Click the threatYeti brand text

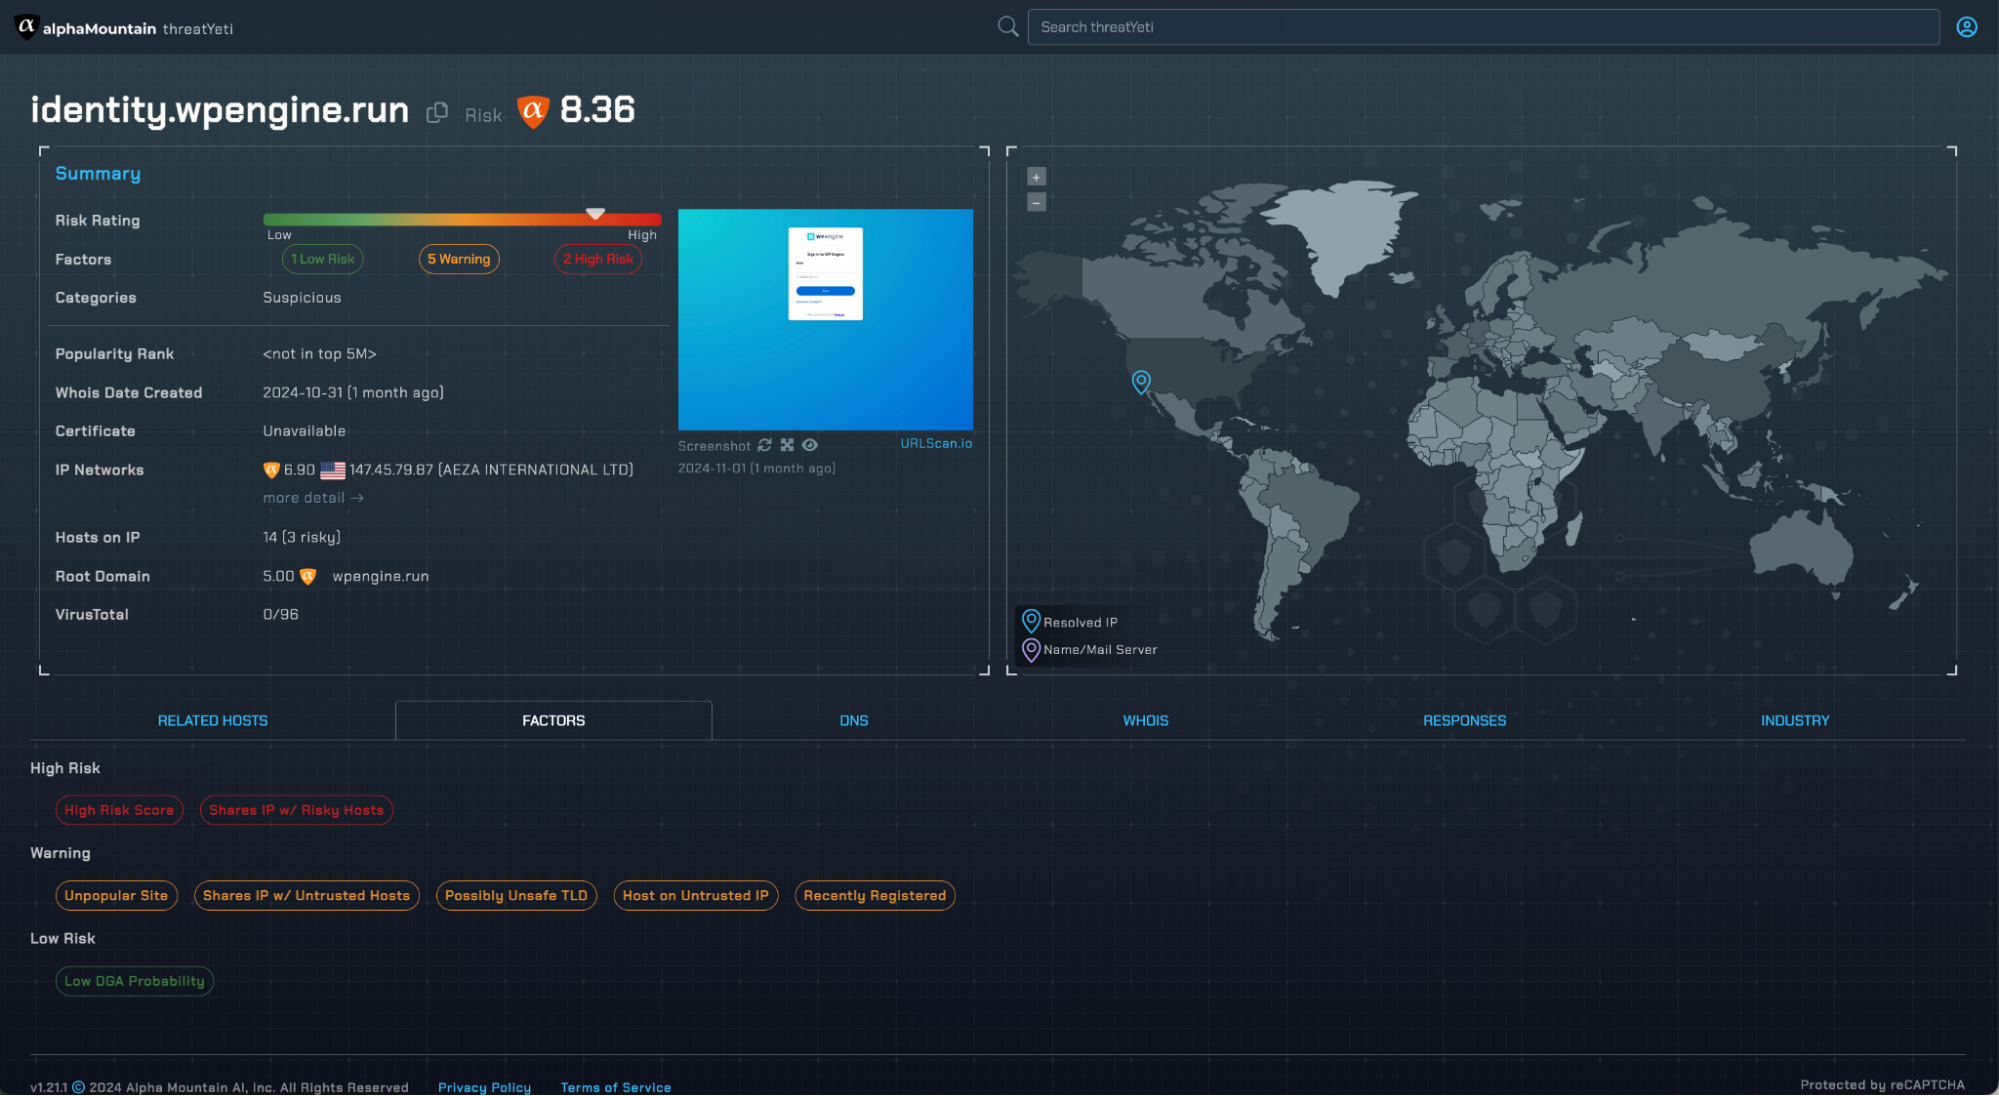click(x=198, y=29)
